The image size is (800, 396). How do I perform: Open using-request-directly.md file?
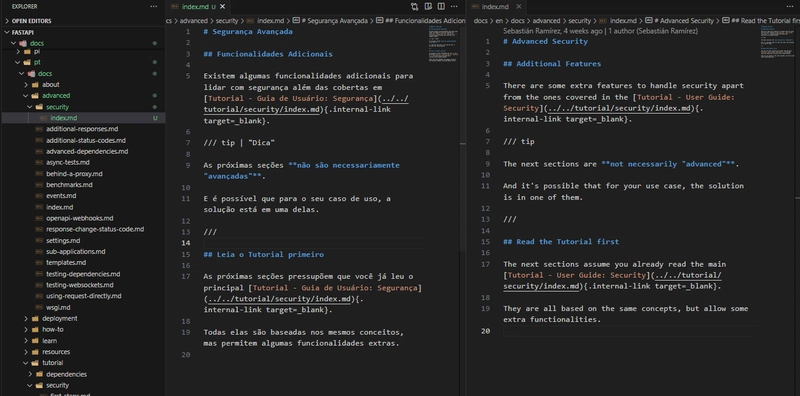click(84, 296)
